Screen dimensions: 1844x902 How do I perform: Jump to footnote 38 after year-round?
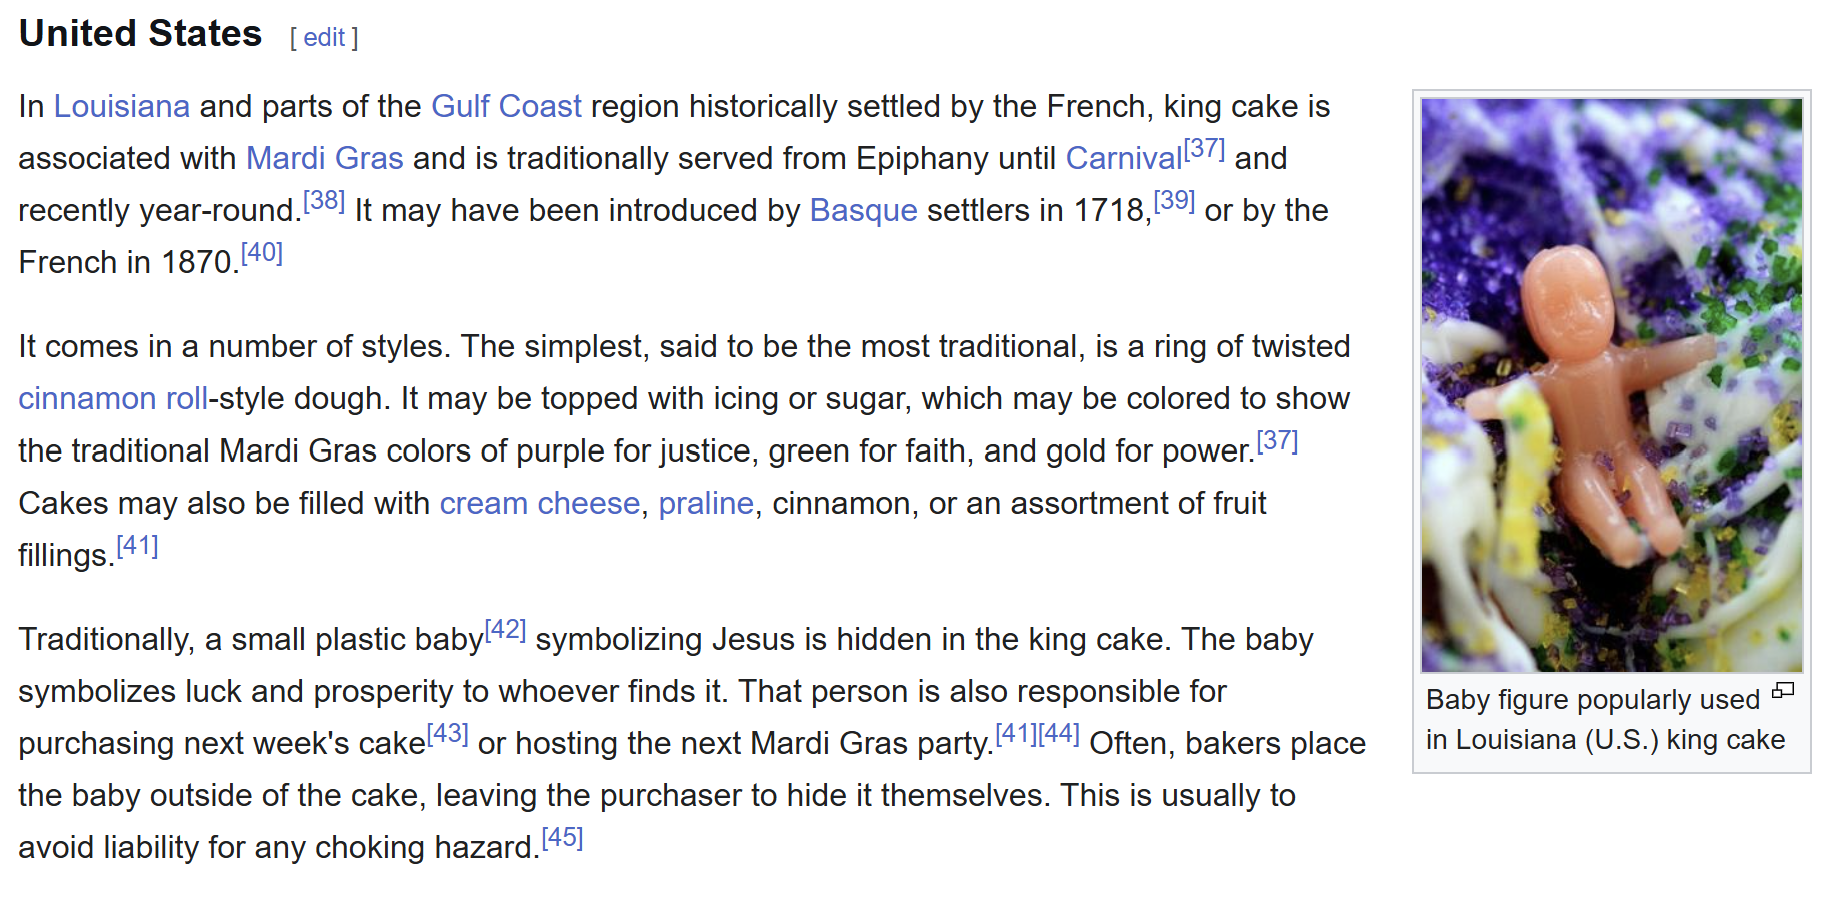coord(324,201)
